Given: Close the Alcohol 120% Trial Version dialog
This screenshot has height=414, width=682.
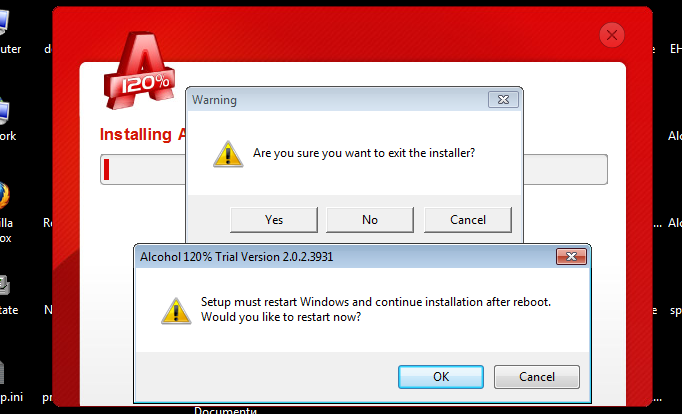Looking at the screenshot, I should [571, 257].
